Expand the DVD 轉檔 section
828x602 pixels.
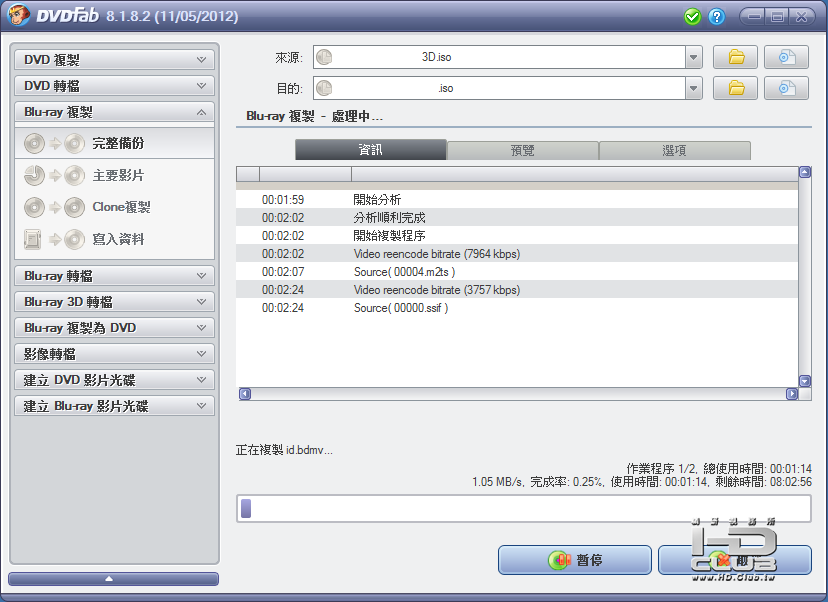[115, 86]
